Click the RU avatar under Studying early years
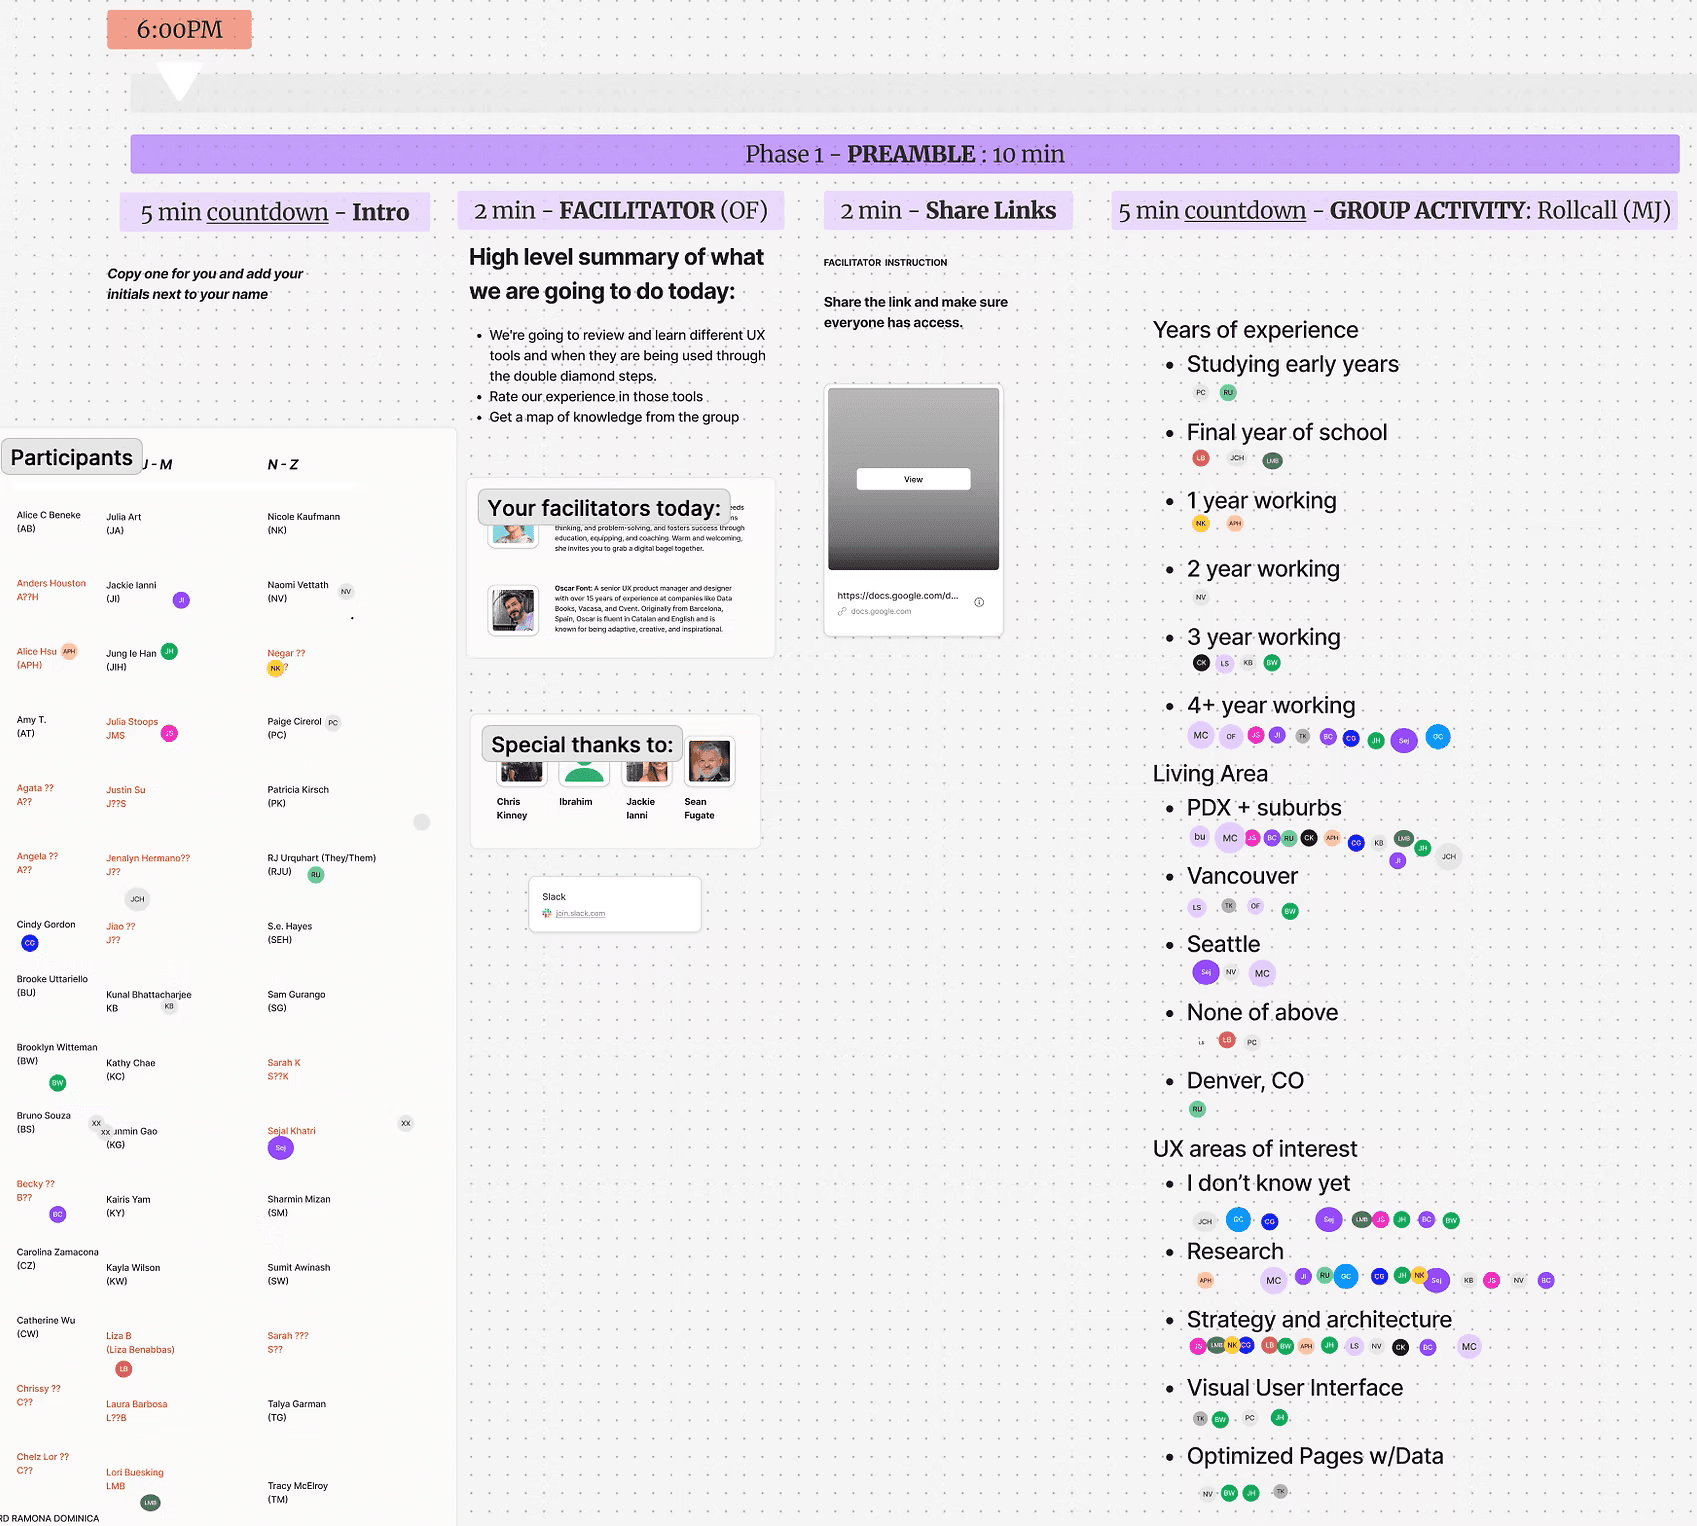Image resolution: width=1697 pixels, height=1526 pixels. coord(1228,393)
